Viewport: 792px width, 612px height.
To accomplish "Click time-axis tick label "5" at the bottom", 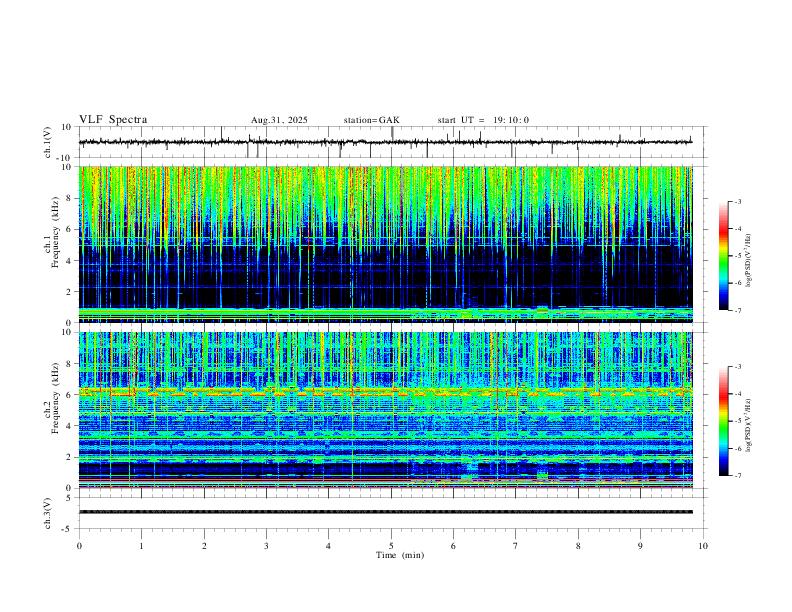I will coord(391,546).
